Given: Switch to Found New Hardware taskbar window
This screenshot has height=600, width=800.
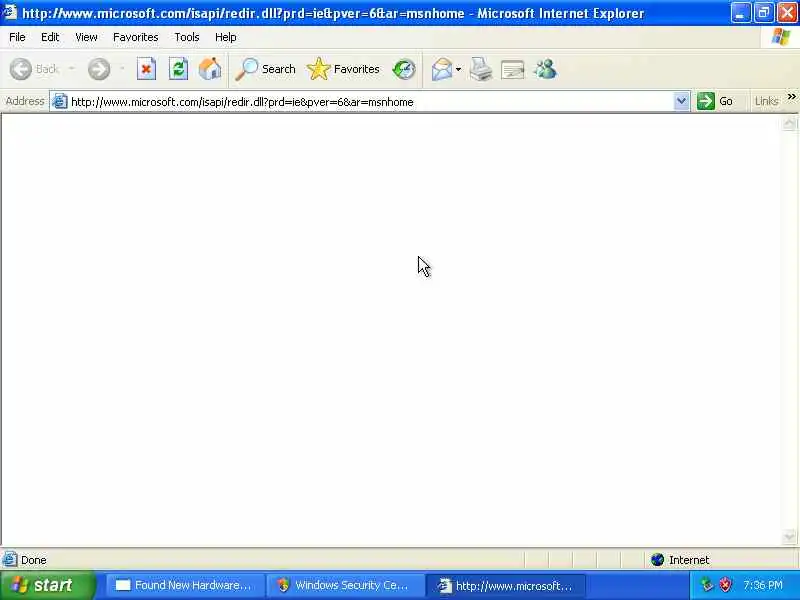Looking at the screenshot, I should 185,586.
